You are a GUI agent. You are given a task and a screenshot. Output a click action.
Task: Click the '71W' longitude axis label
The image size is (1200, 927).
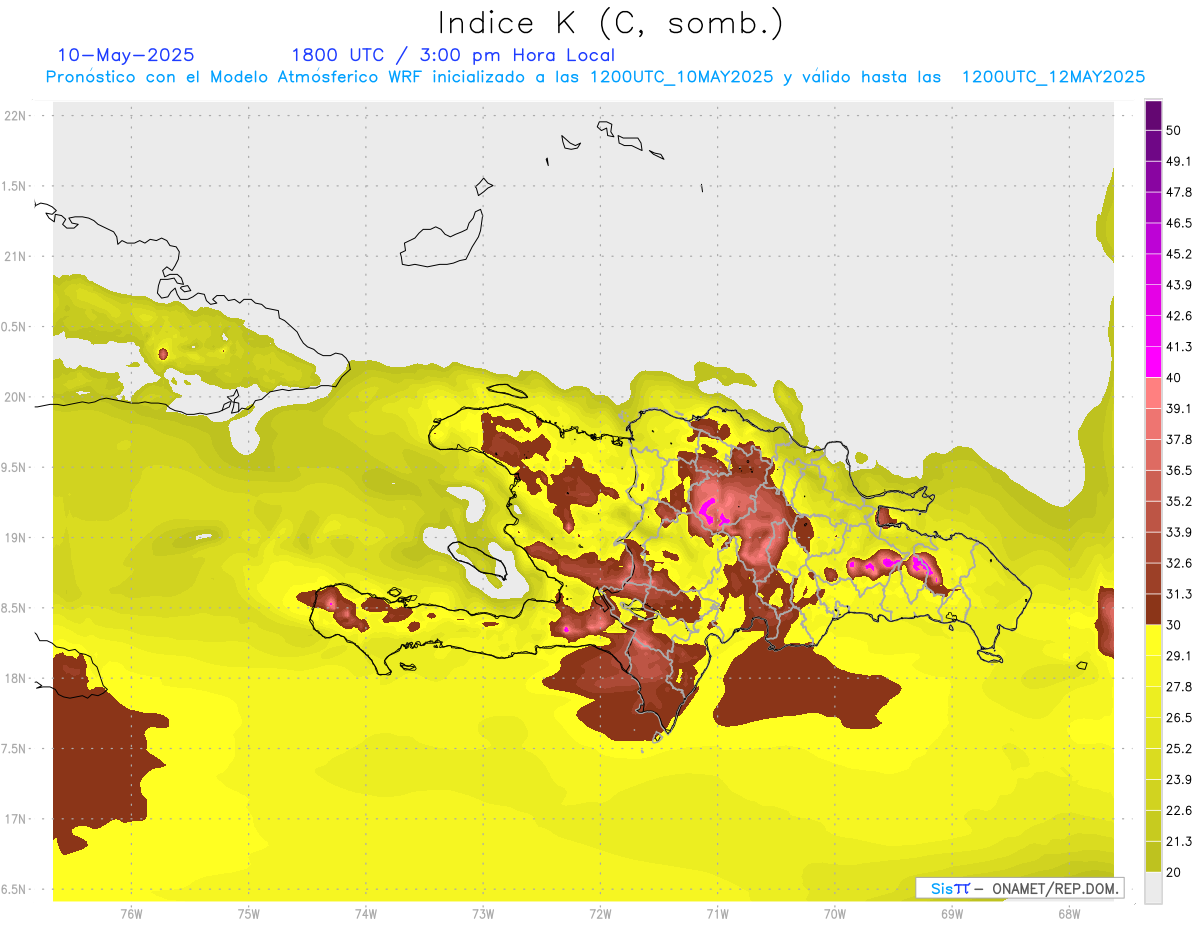click(717, 913)
